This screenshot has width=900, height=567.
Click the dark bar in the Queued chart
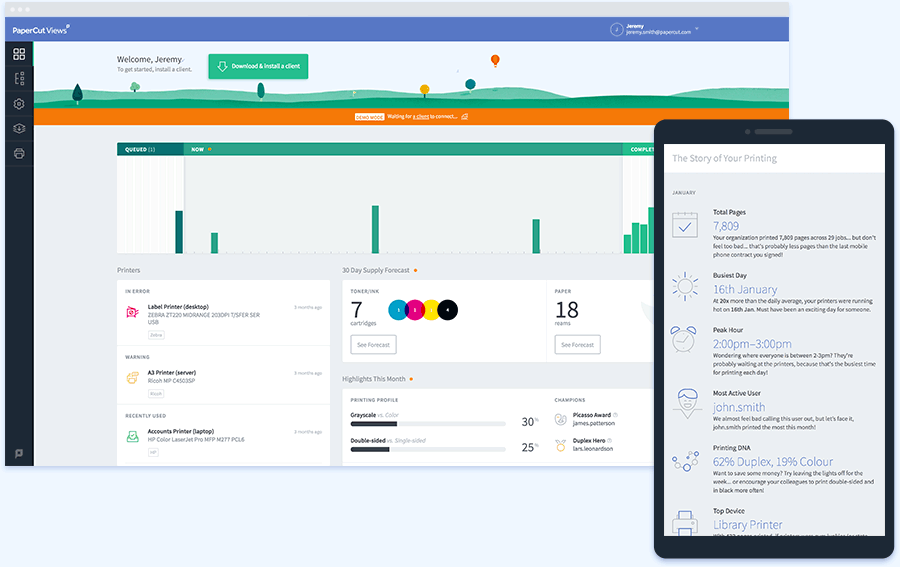179,232
